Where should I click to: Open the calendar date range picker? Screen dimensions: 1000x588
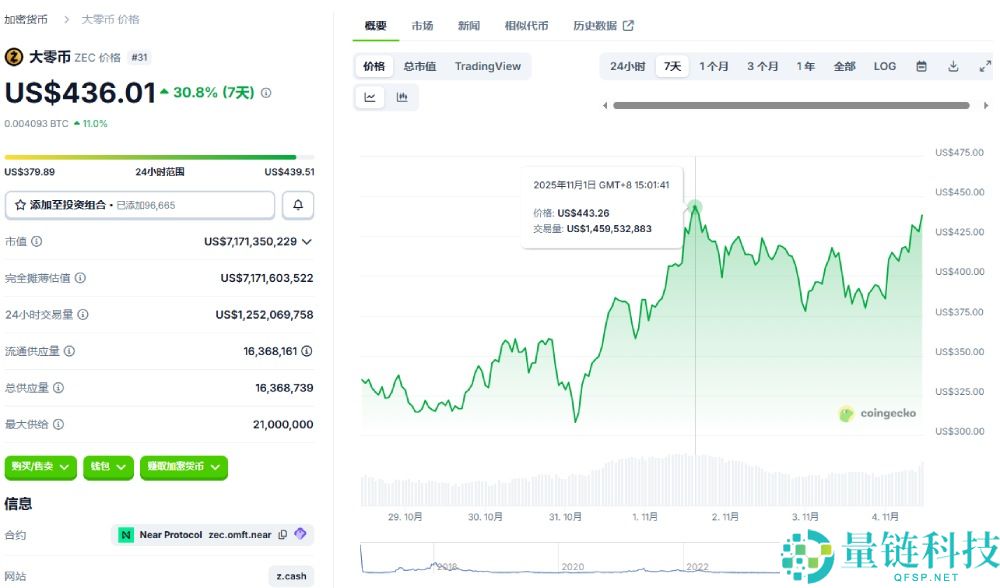click(x=921, y=67)
